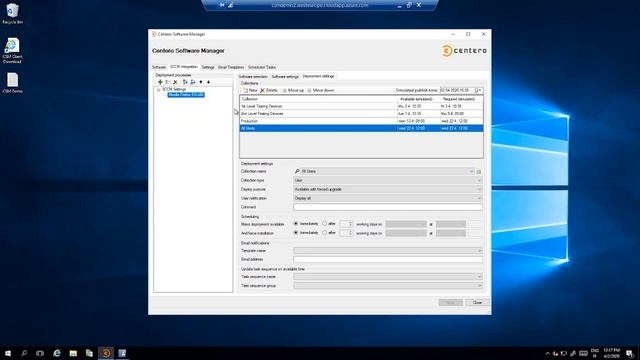This screenshot has width=640, height=360.
Task: Sort by the Collection column header
Action: (x=318, y=99)
